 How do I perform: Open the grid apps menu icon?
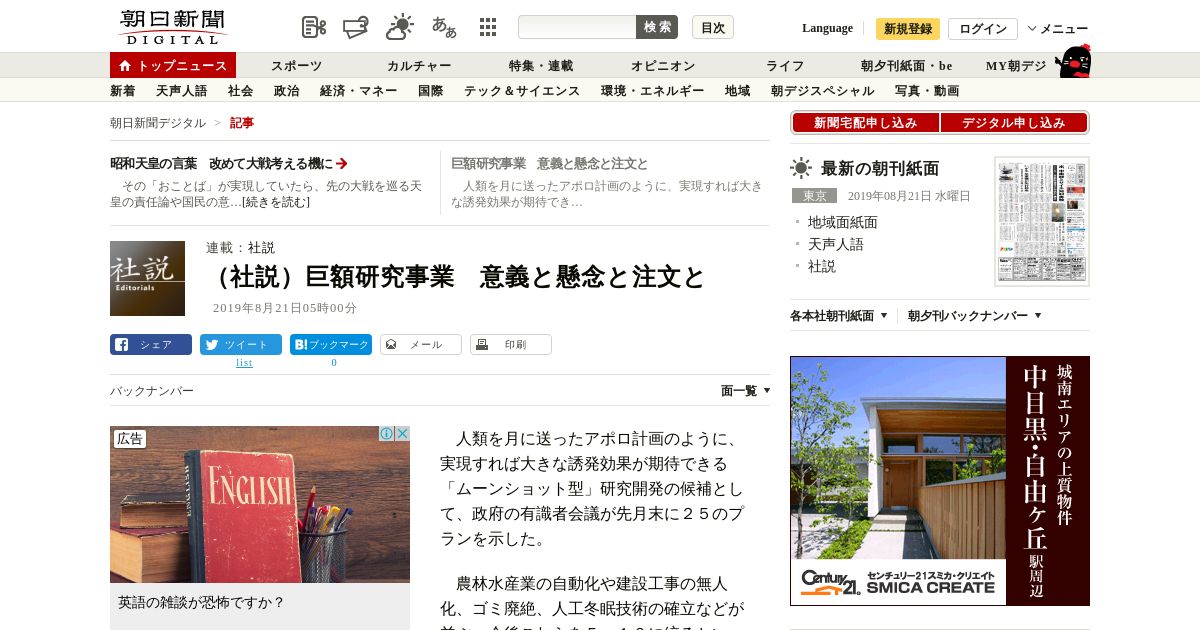pyautogui.click(x=488, y=27)
